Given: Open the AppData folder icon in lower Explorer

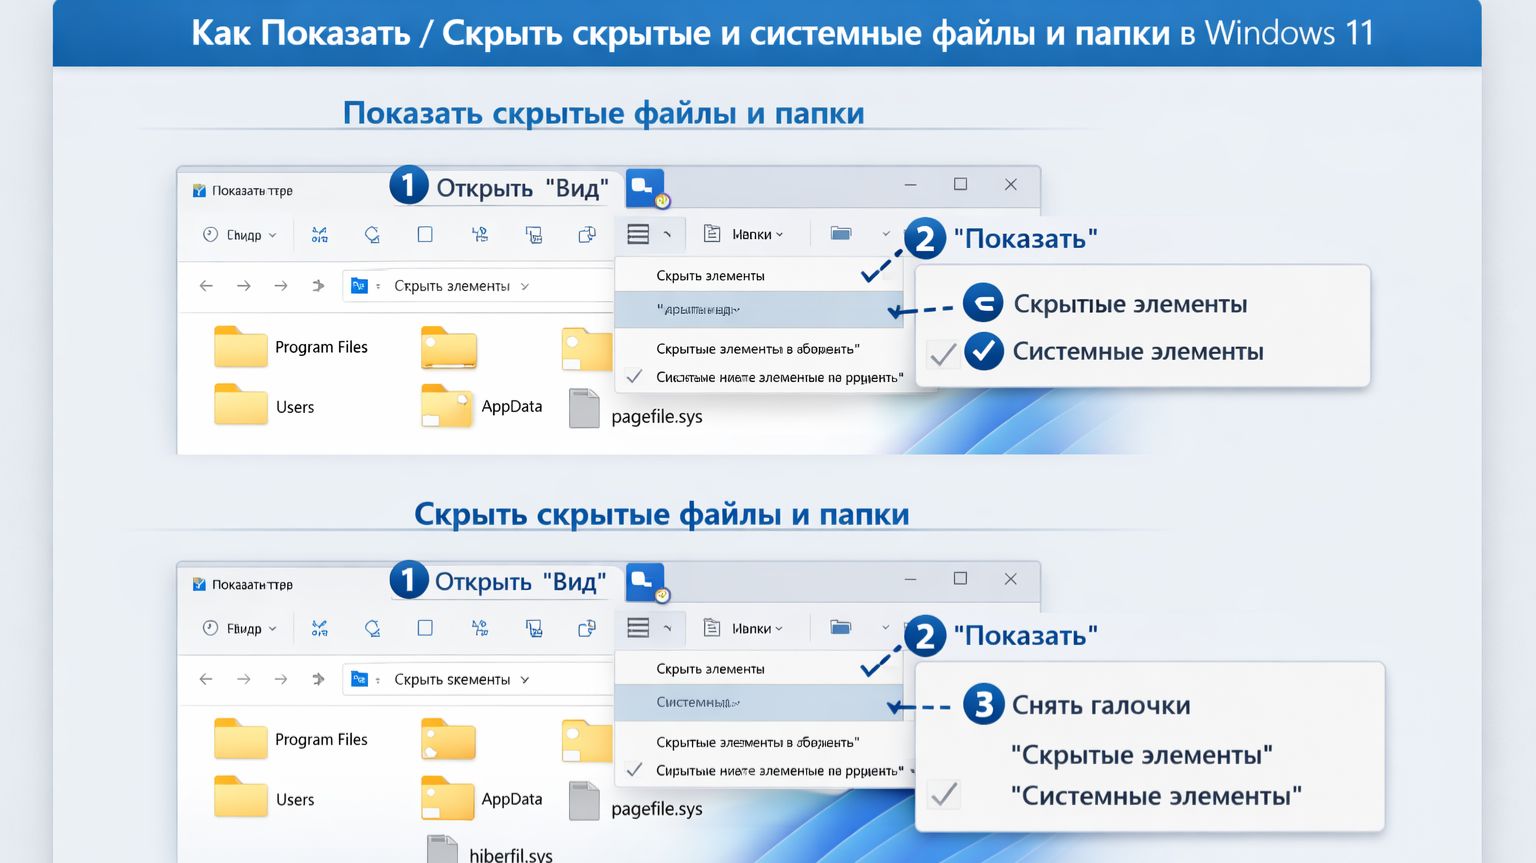Looking at the screenshot, I should [447, 798].
